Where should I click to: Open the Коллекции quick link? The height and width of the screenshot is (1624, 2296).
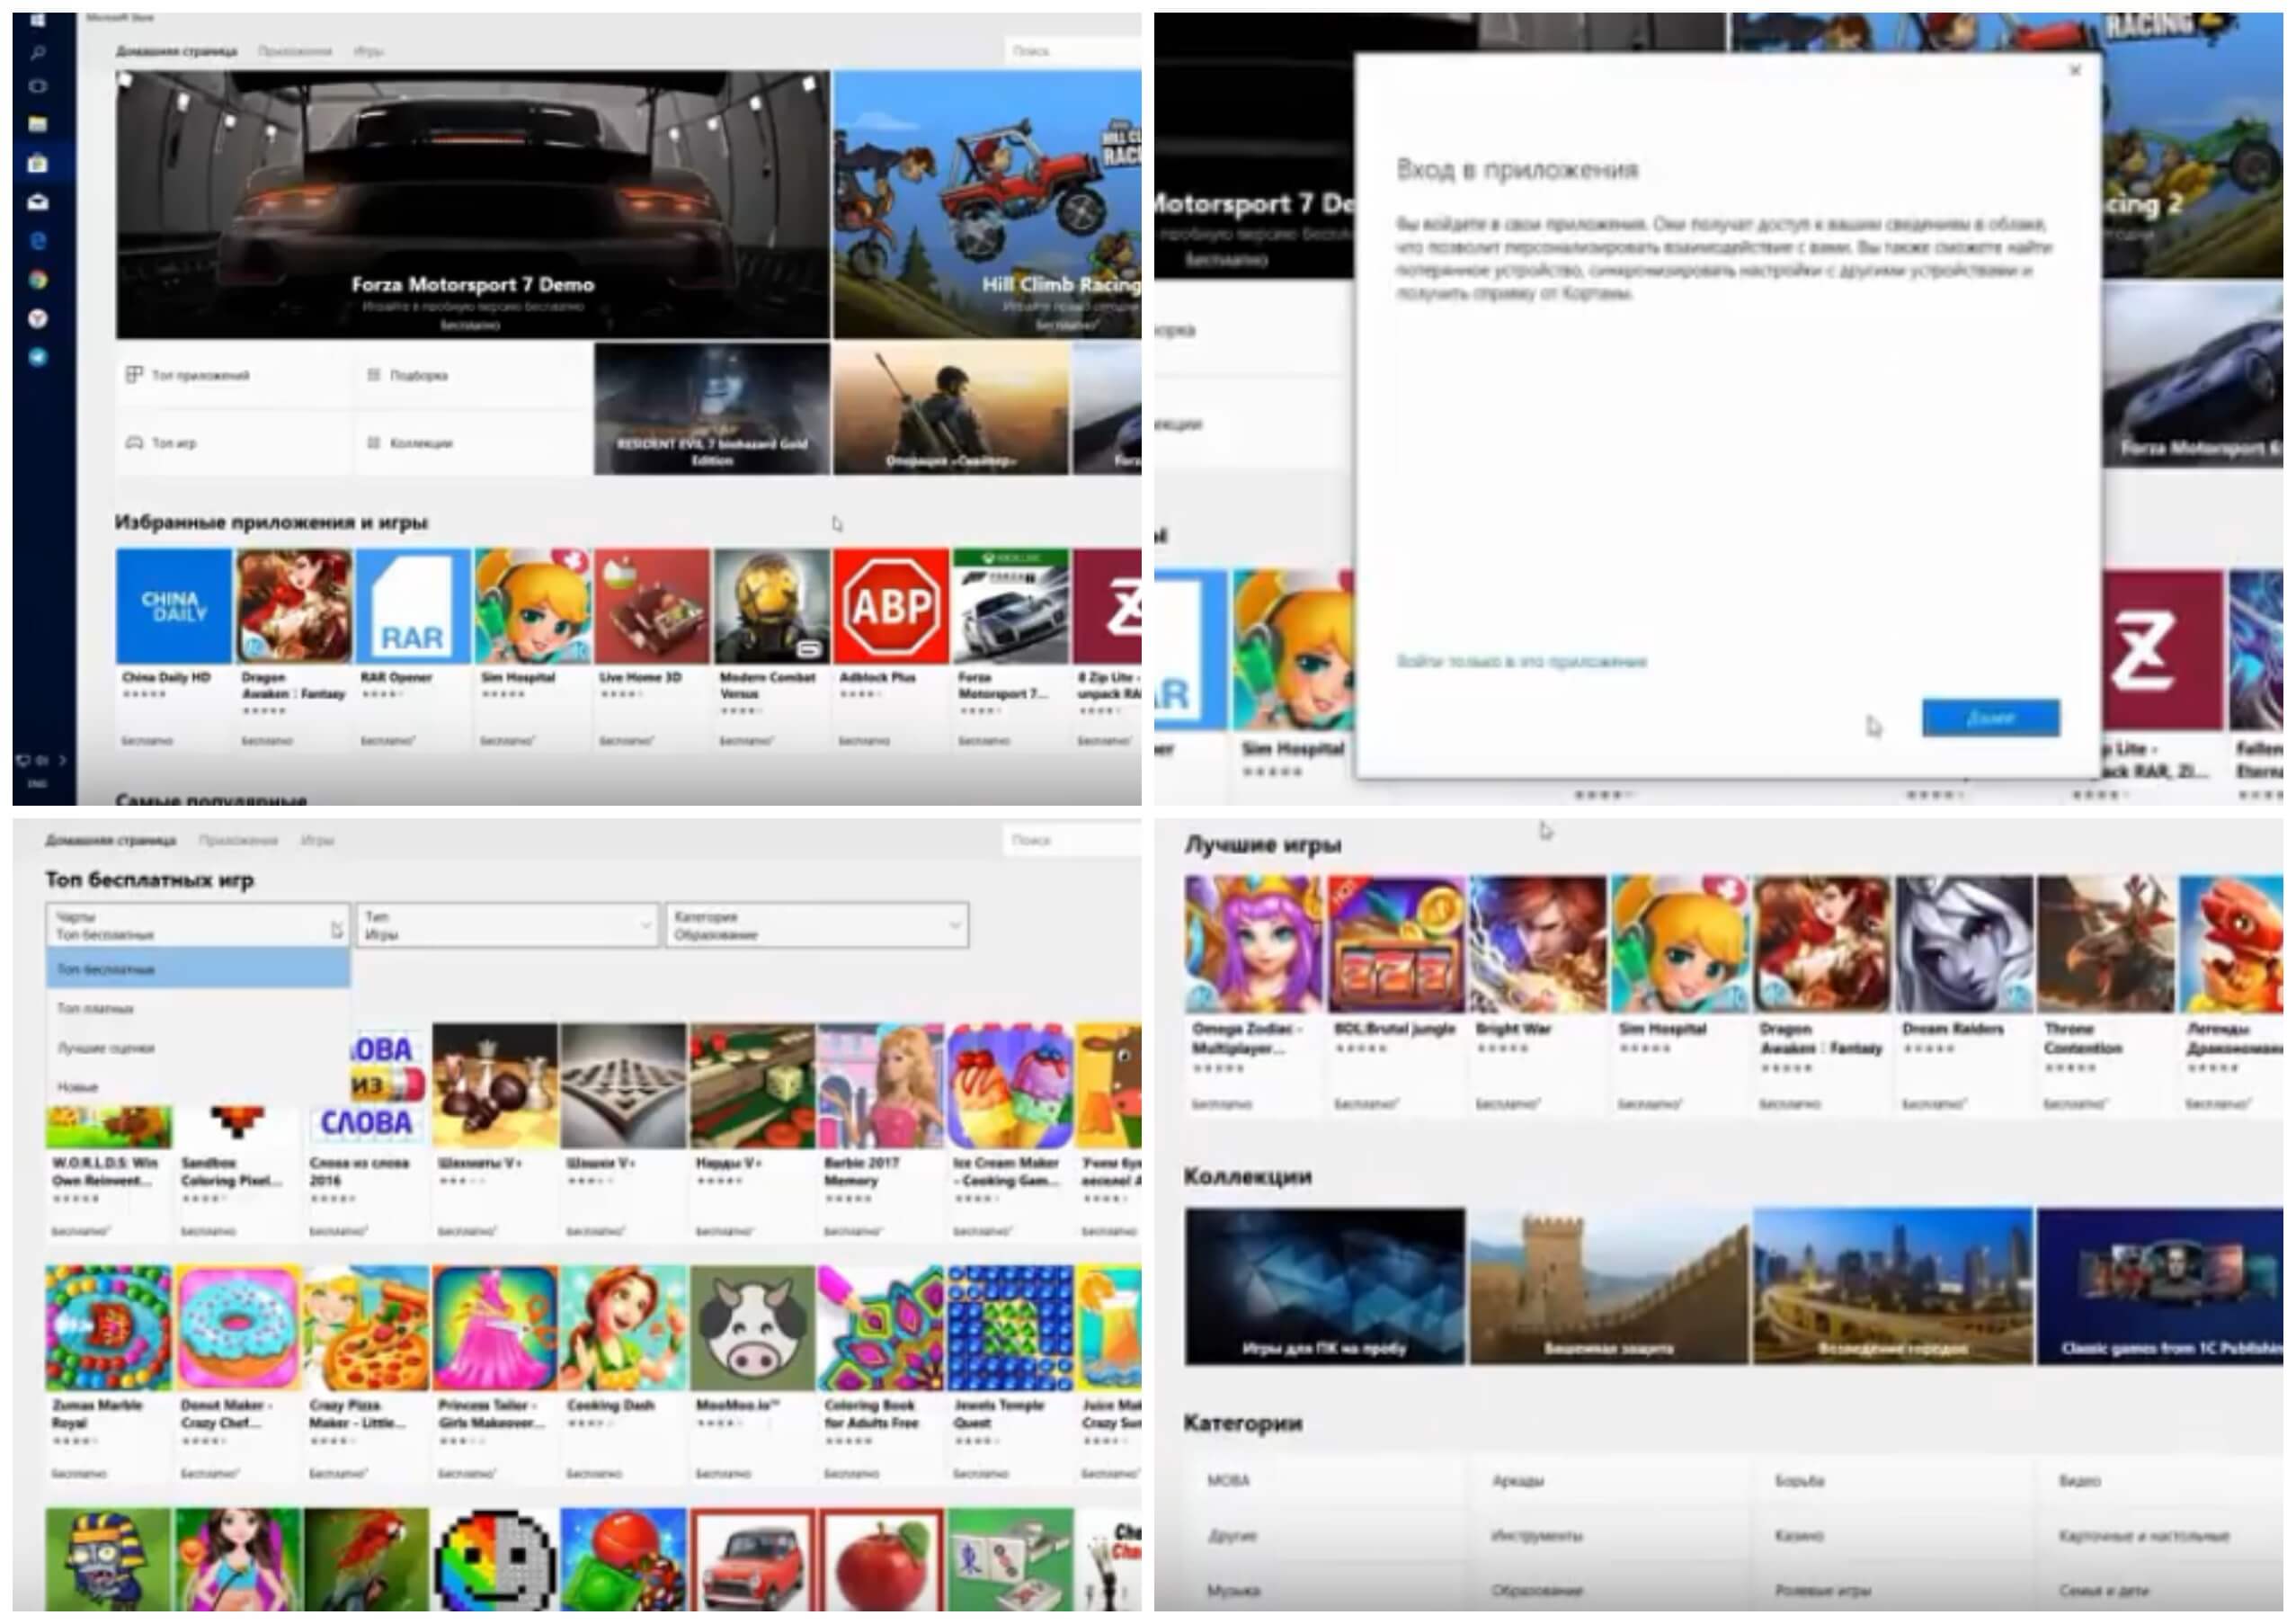[x=472, y=442]
